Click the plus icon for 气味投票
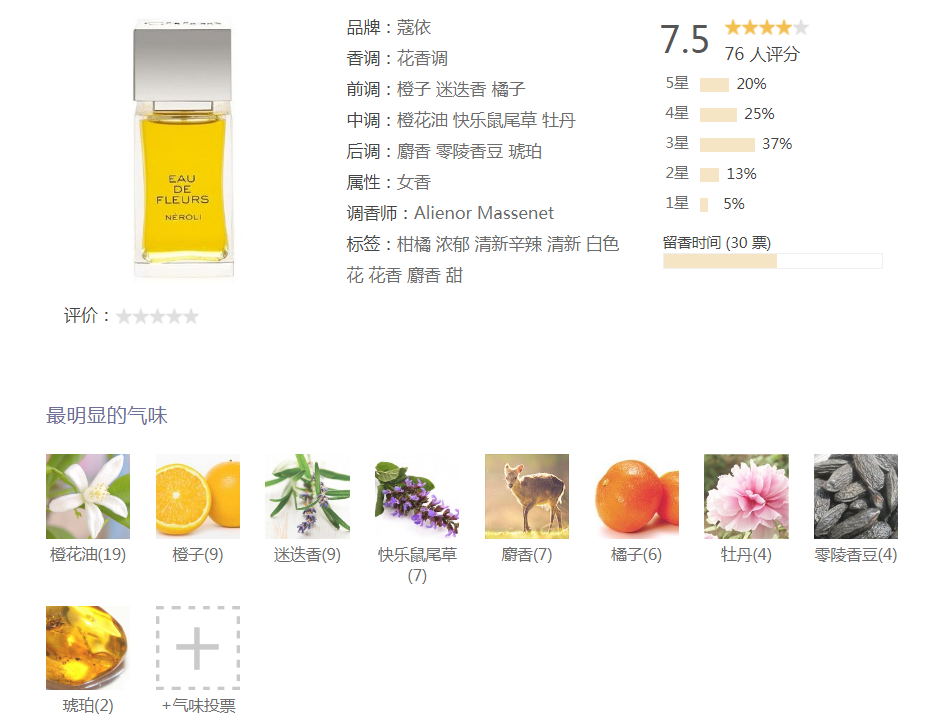Viewport: 935px width, 724px height. click(197, 648)
